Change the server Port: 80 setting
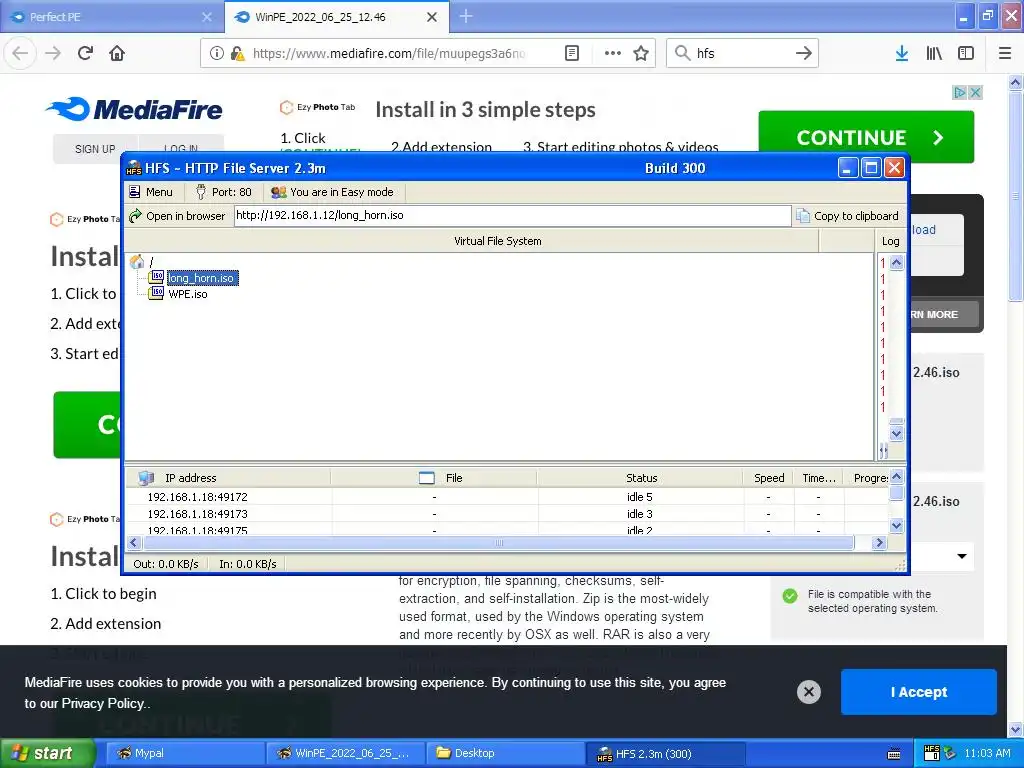Screen dimensions: 1024x768 (224, 192)
